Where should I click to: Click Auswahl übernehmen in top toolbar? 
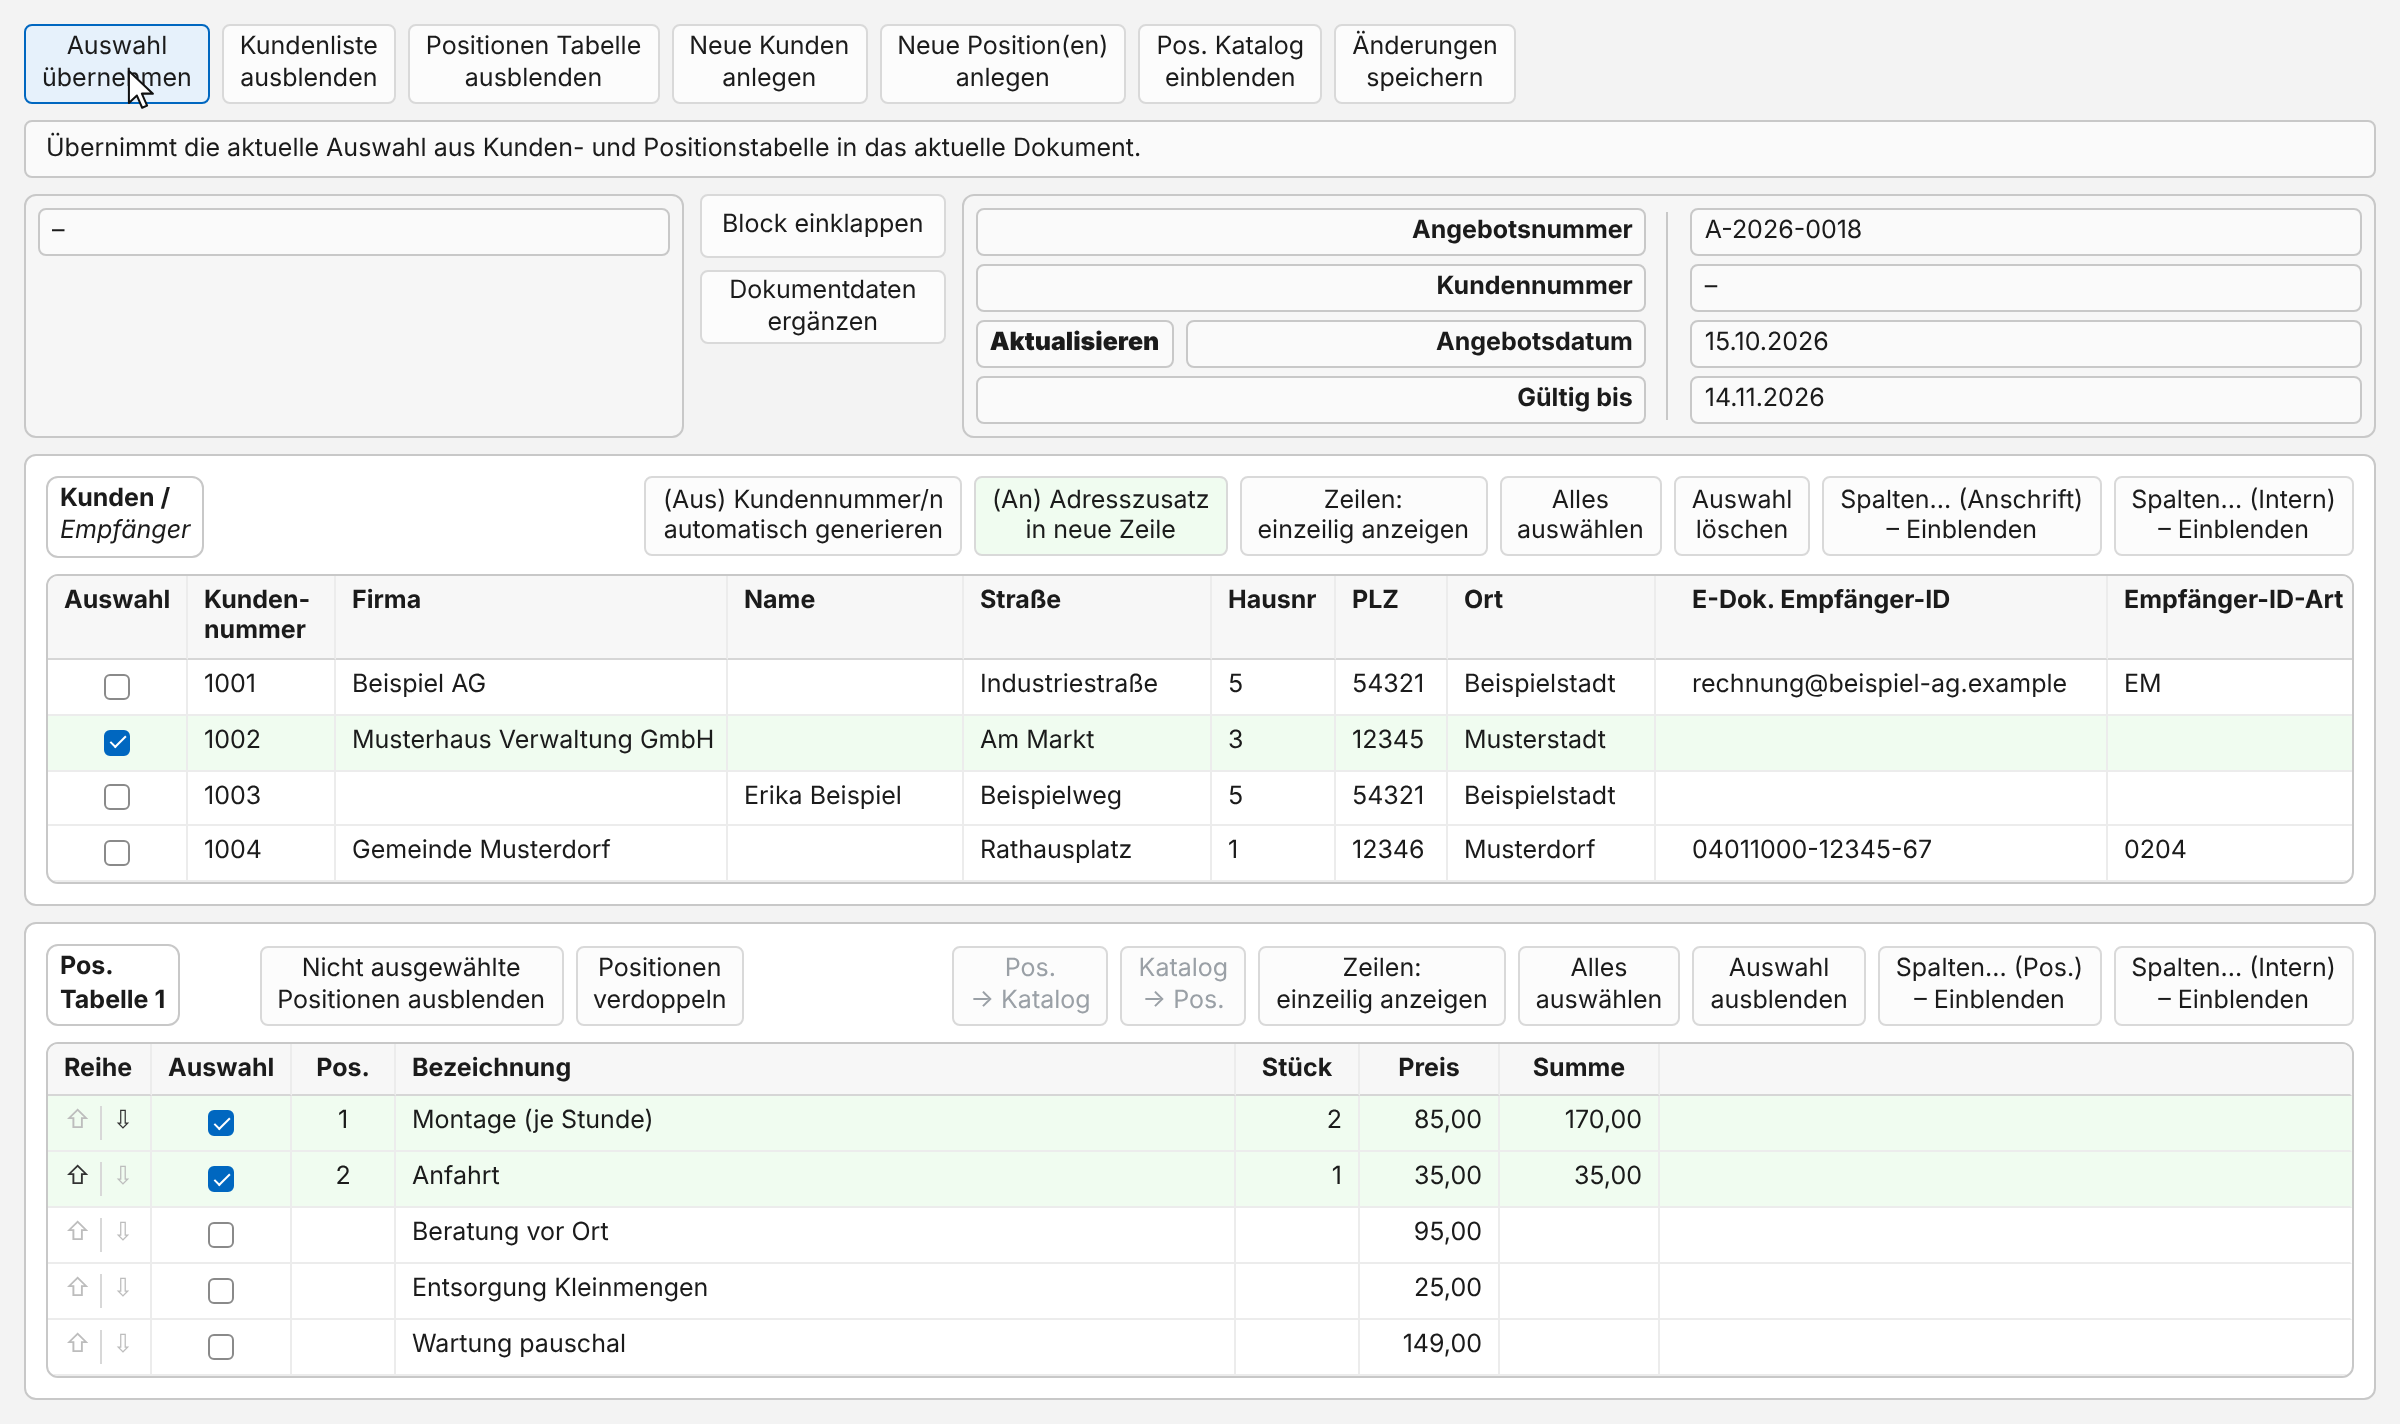pos(117,63)
